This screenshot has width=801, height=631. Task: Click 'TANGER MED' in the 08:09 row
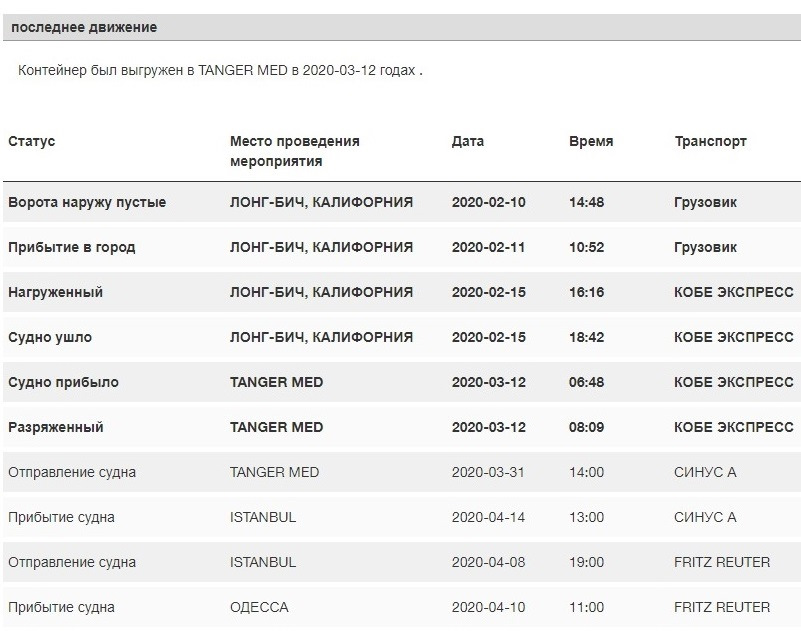276,427
